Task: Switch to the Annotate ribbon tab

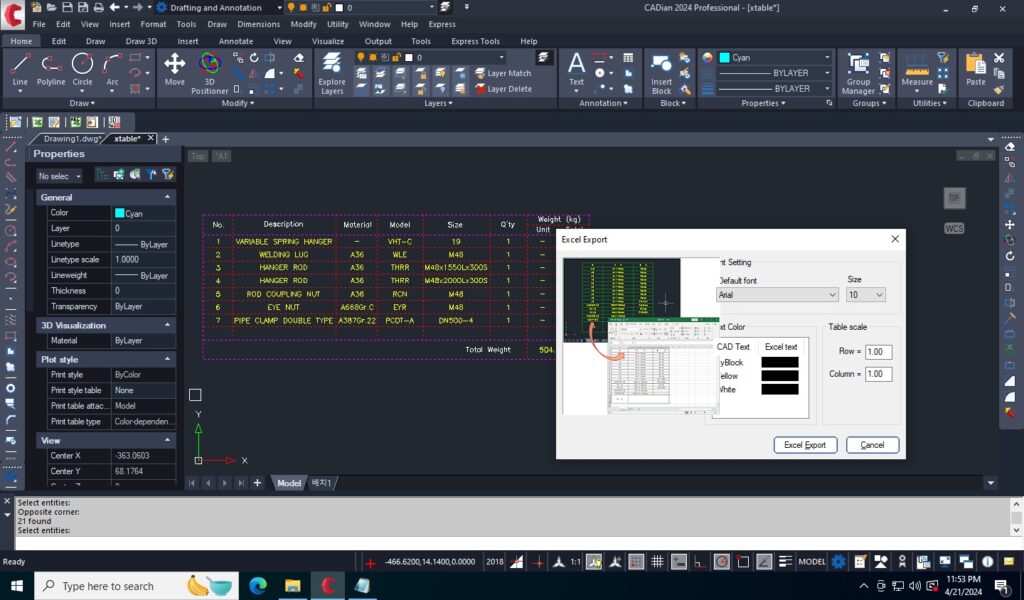Action: (236, 41)
